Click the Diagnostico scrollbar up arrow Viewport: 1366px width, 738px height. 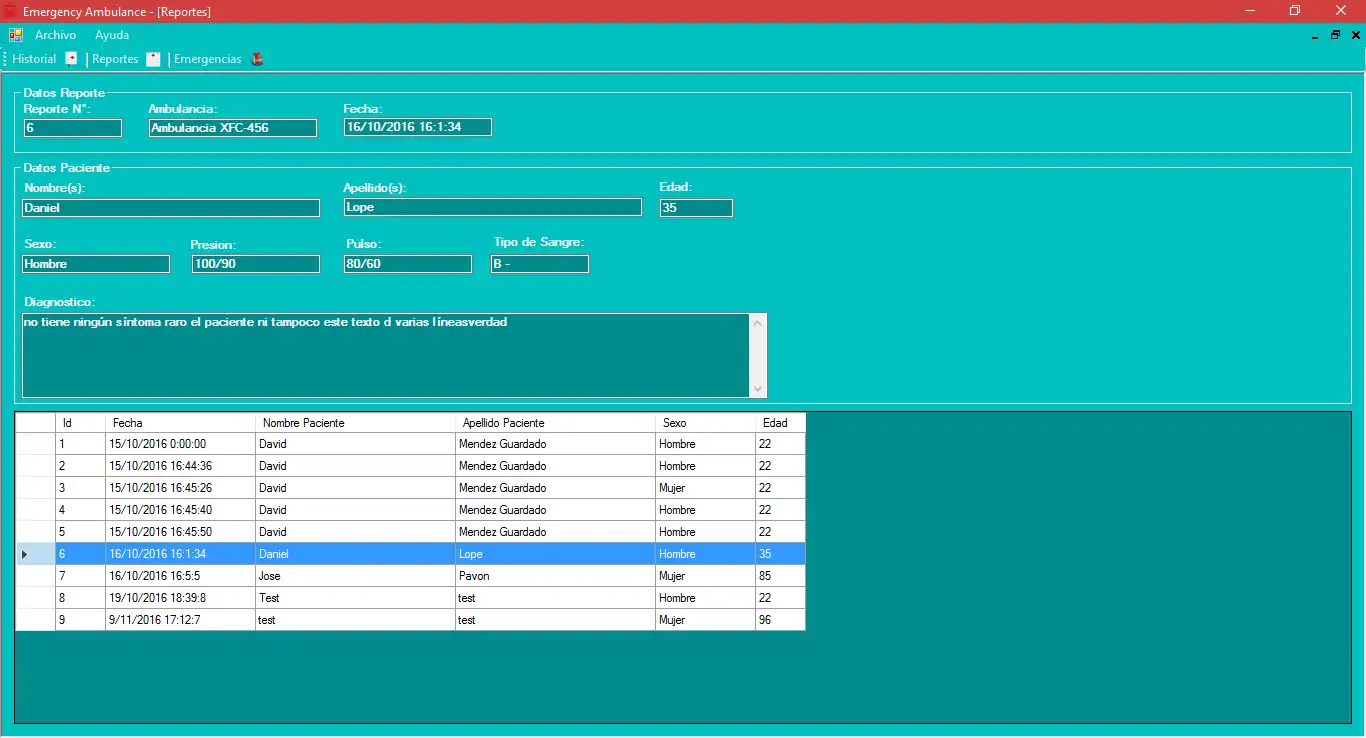coord(758,323)
